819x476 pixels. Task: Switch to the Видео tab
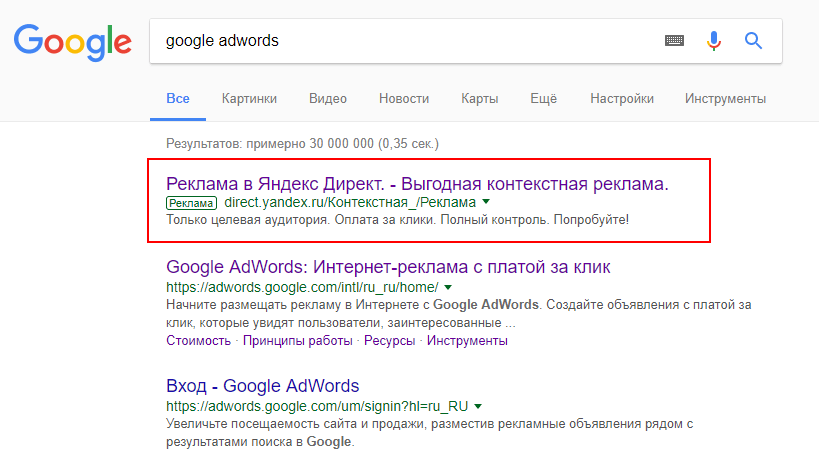(x=328, y=99)
